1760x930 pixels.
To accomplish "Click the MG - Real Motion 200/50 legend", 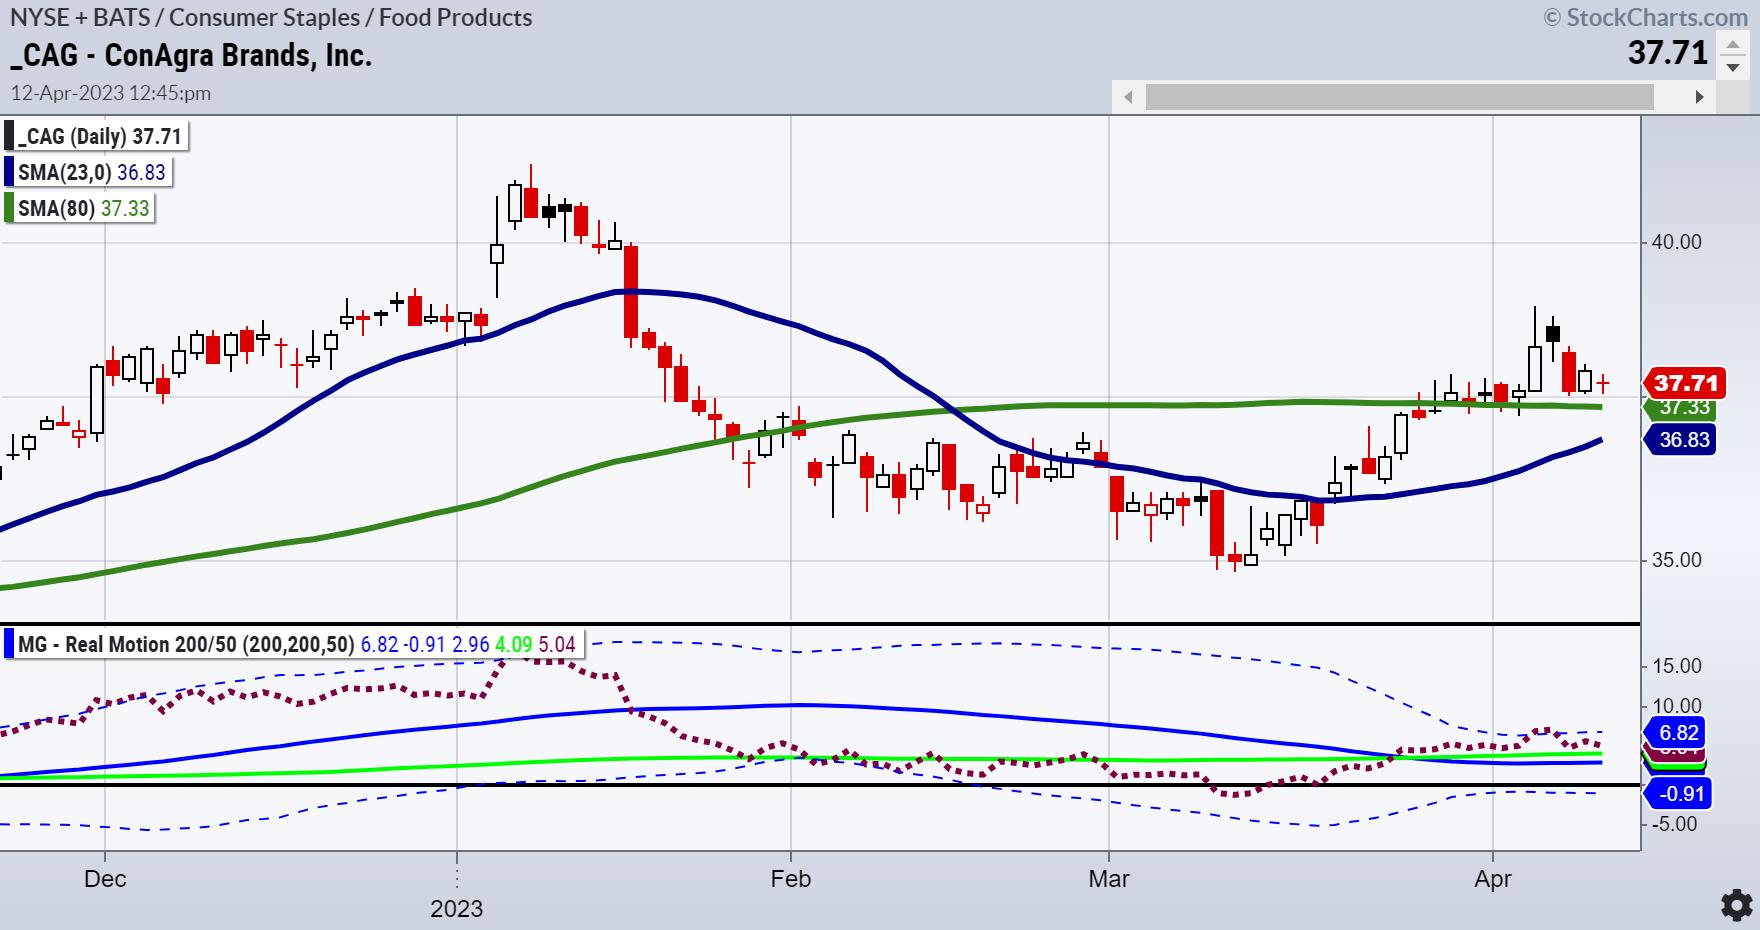I will point(185,644).
